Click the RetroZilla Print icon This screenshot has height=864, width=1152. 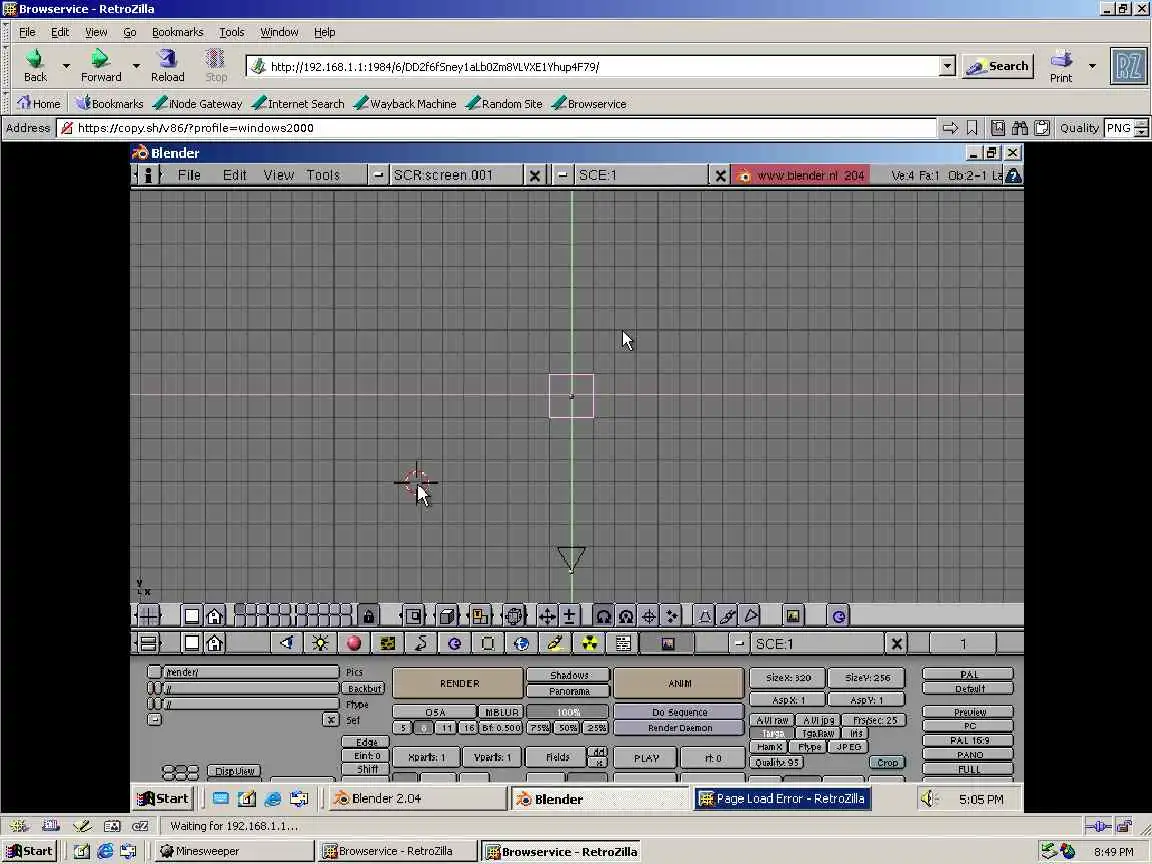click(x=1061, y=65)
